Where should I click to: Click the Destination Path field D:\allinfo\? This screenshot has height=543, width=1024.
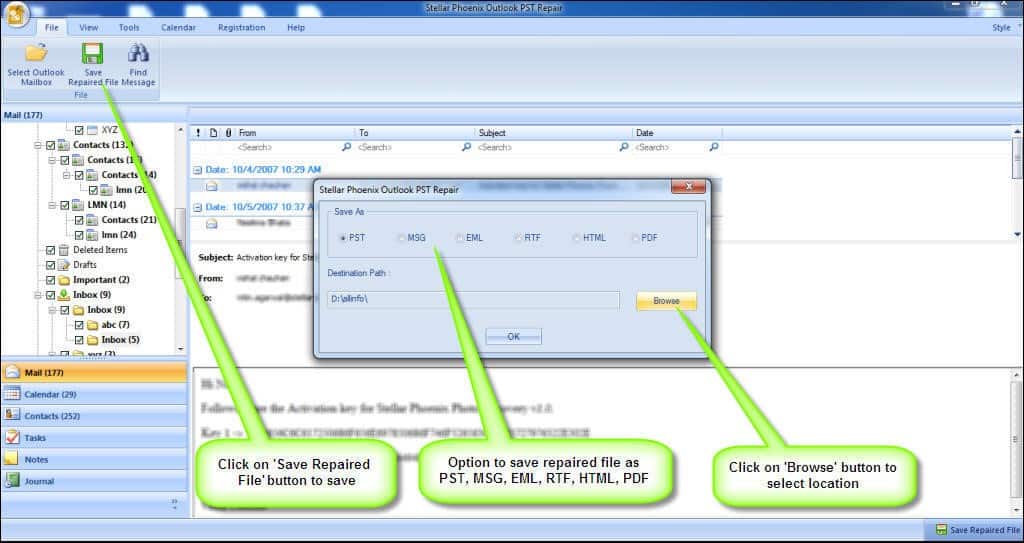click(473, 300)
